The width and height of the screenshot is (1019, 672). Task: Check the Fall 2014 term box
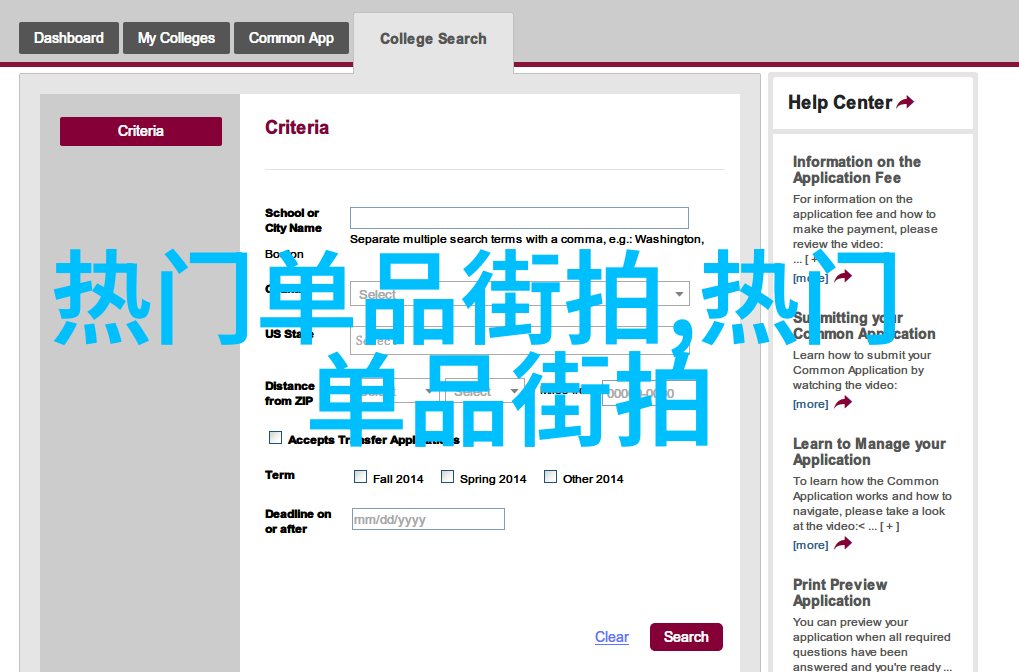click(361, 477)
